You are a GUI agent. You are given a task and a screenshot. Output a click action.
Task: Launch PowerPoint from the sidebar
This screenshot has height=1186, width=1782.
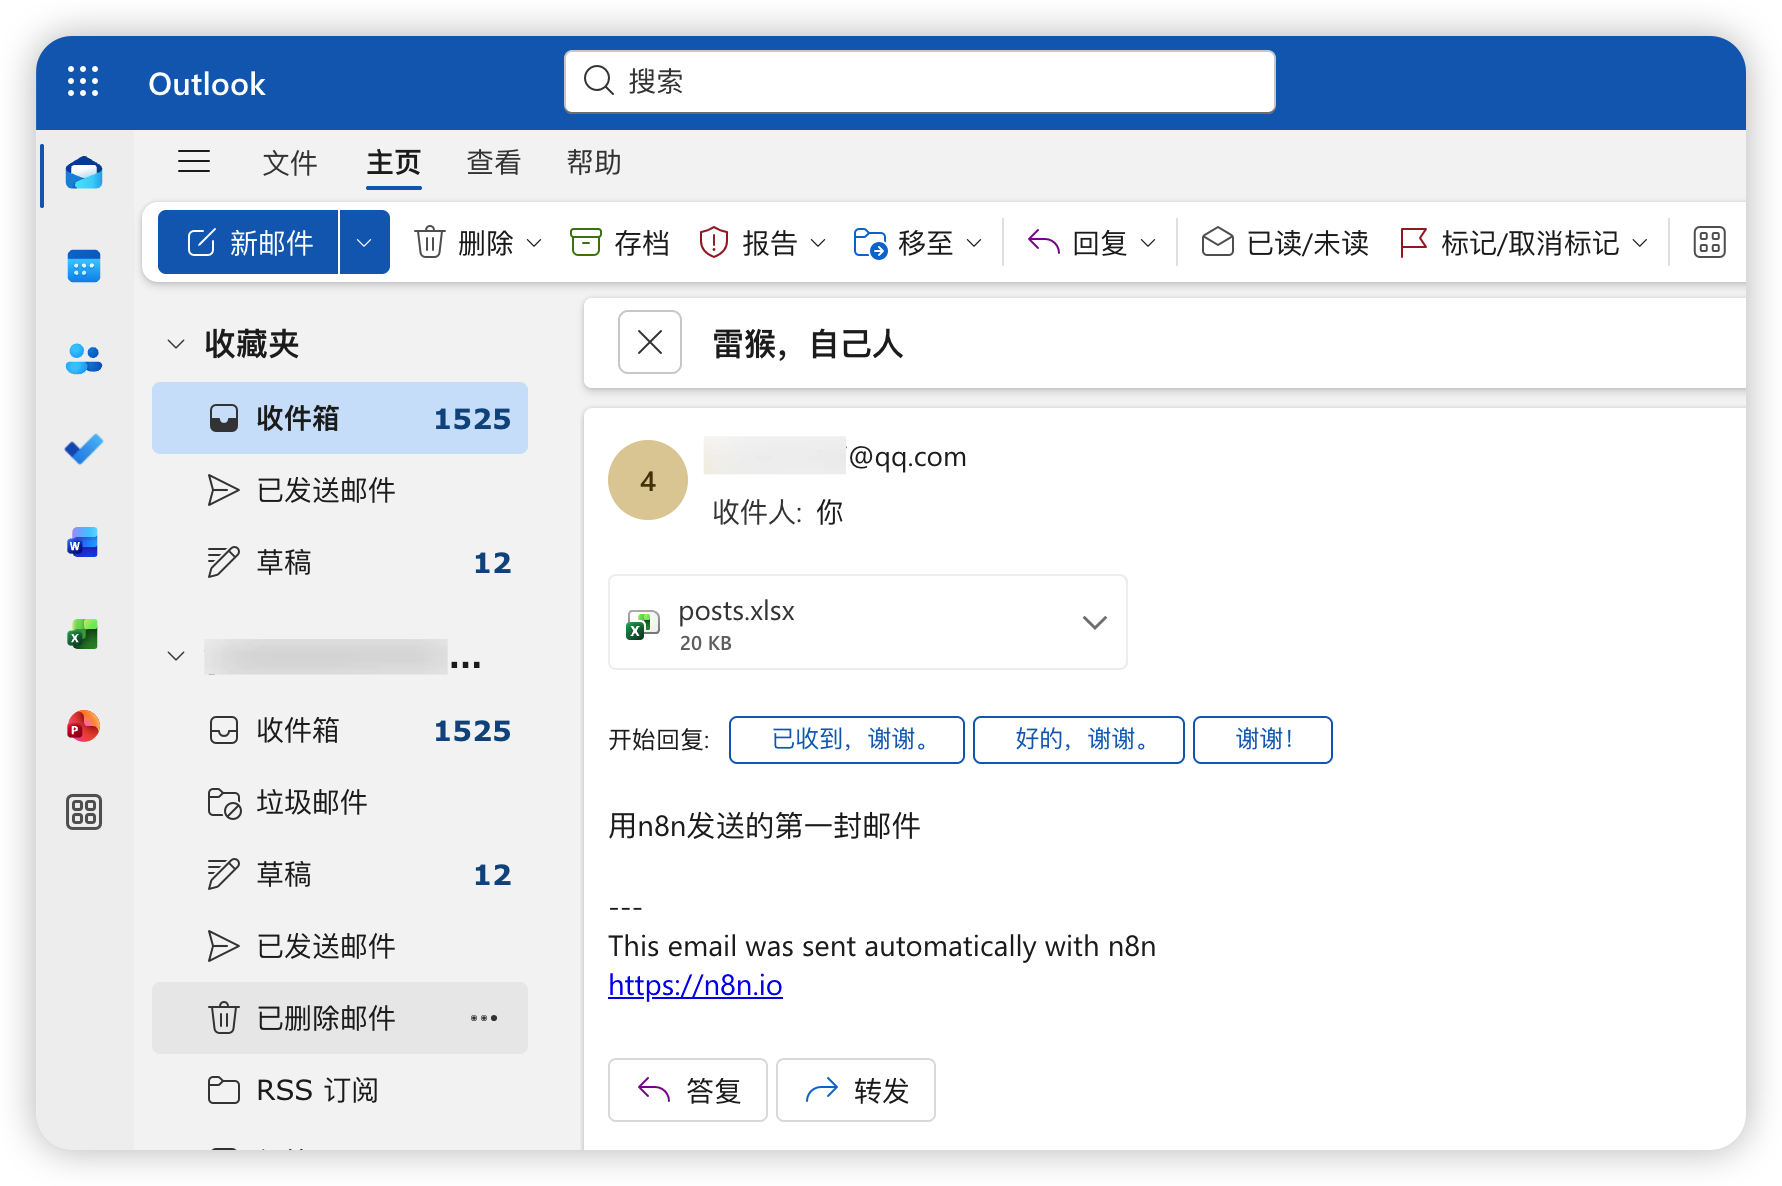83,726
